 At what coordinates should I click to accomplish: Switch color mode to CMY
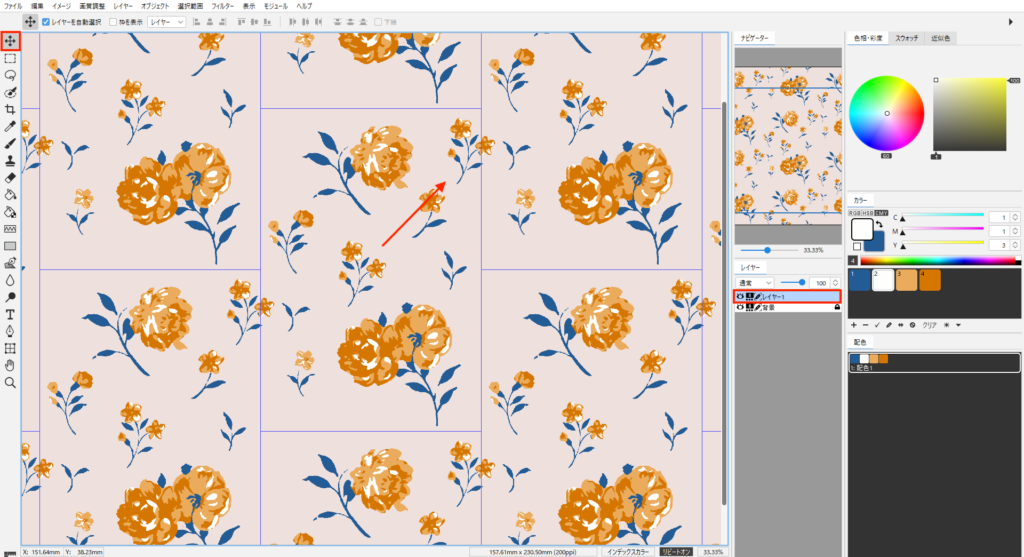[881, 213]
